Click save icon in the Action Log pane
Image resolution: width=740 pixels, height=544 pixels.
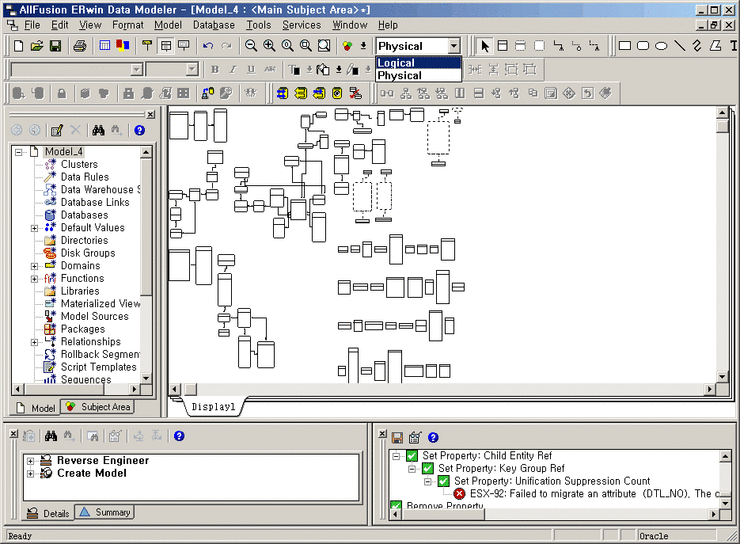point(397,437)
